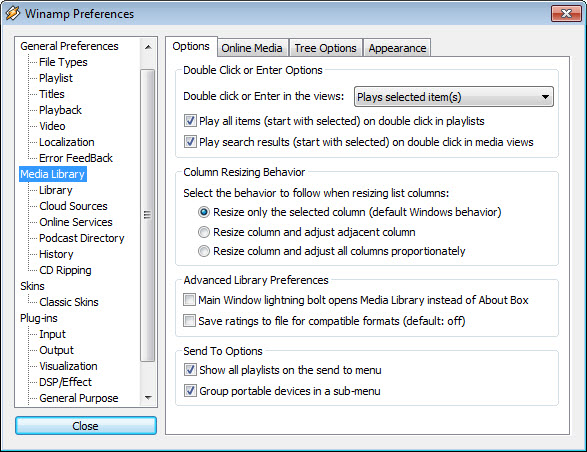Open Localization preferences

click(67, 142)
